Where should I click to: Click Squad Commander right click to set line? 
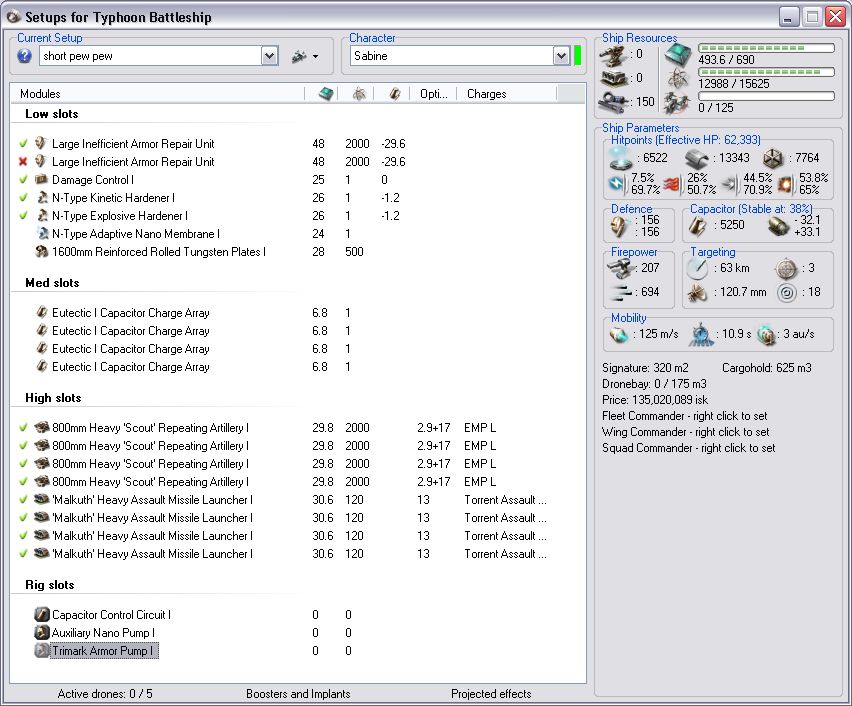(688, 448)
